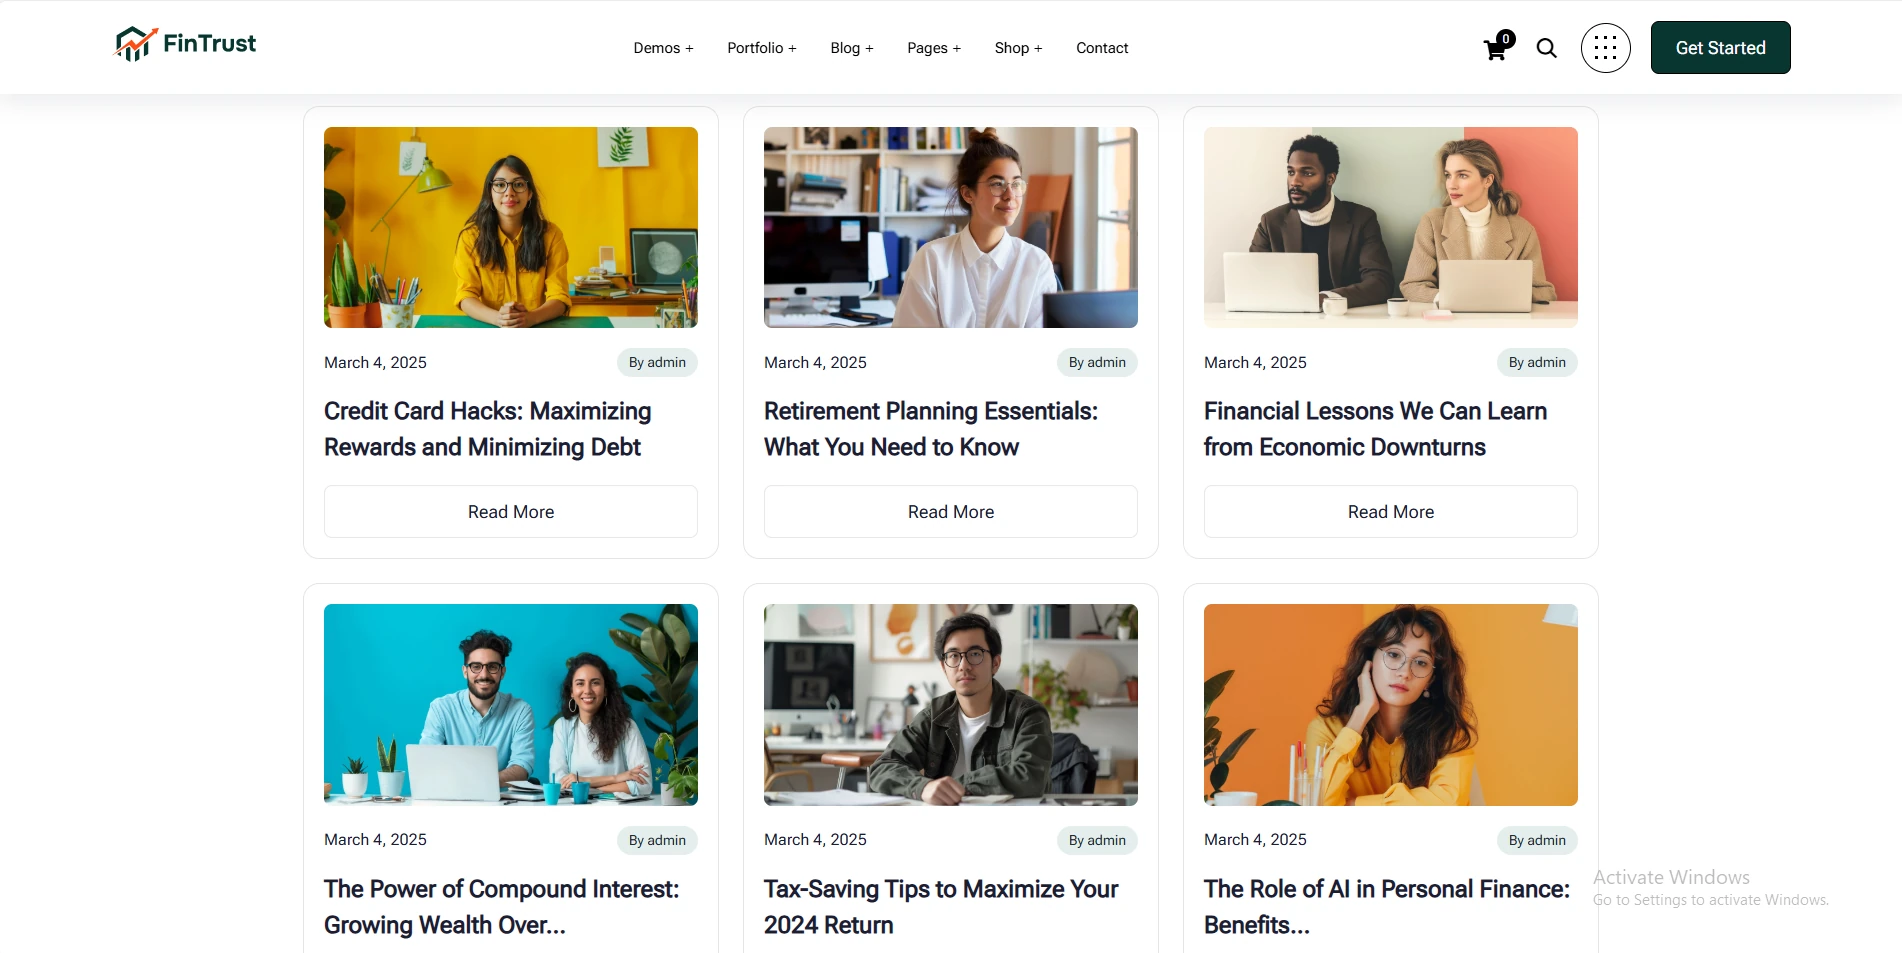Viewport: 1902px width, 953px height.
Task: Expand the Demos dropdown menu
Action: pyautogui.click(x=663, y=48)
